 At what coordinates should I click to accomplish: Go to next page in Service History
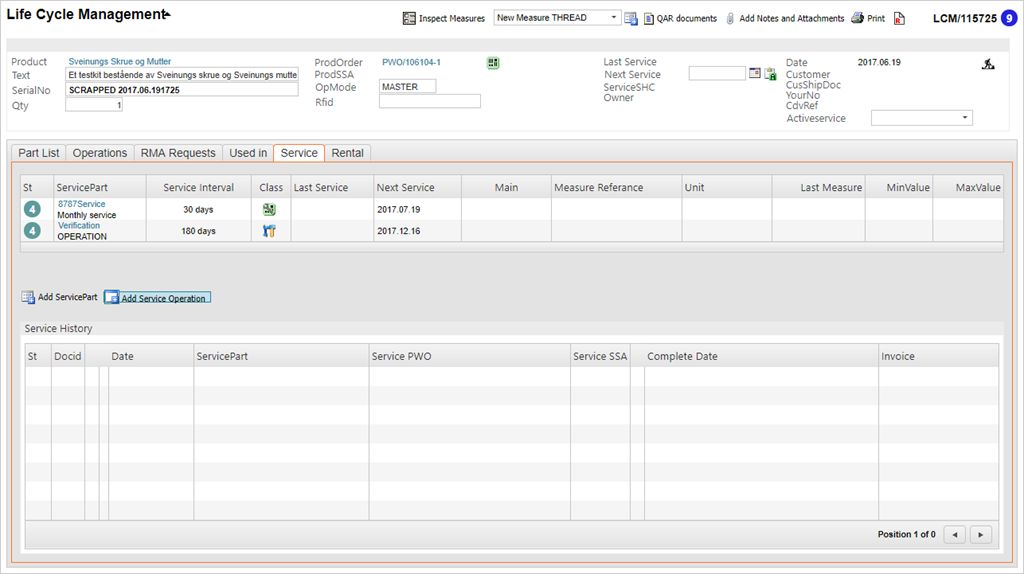click(x=981, y=535)
